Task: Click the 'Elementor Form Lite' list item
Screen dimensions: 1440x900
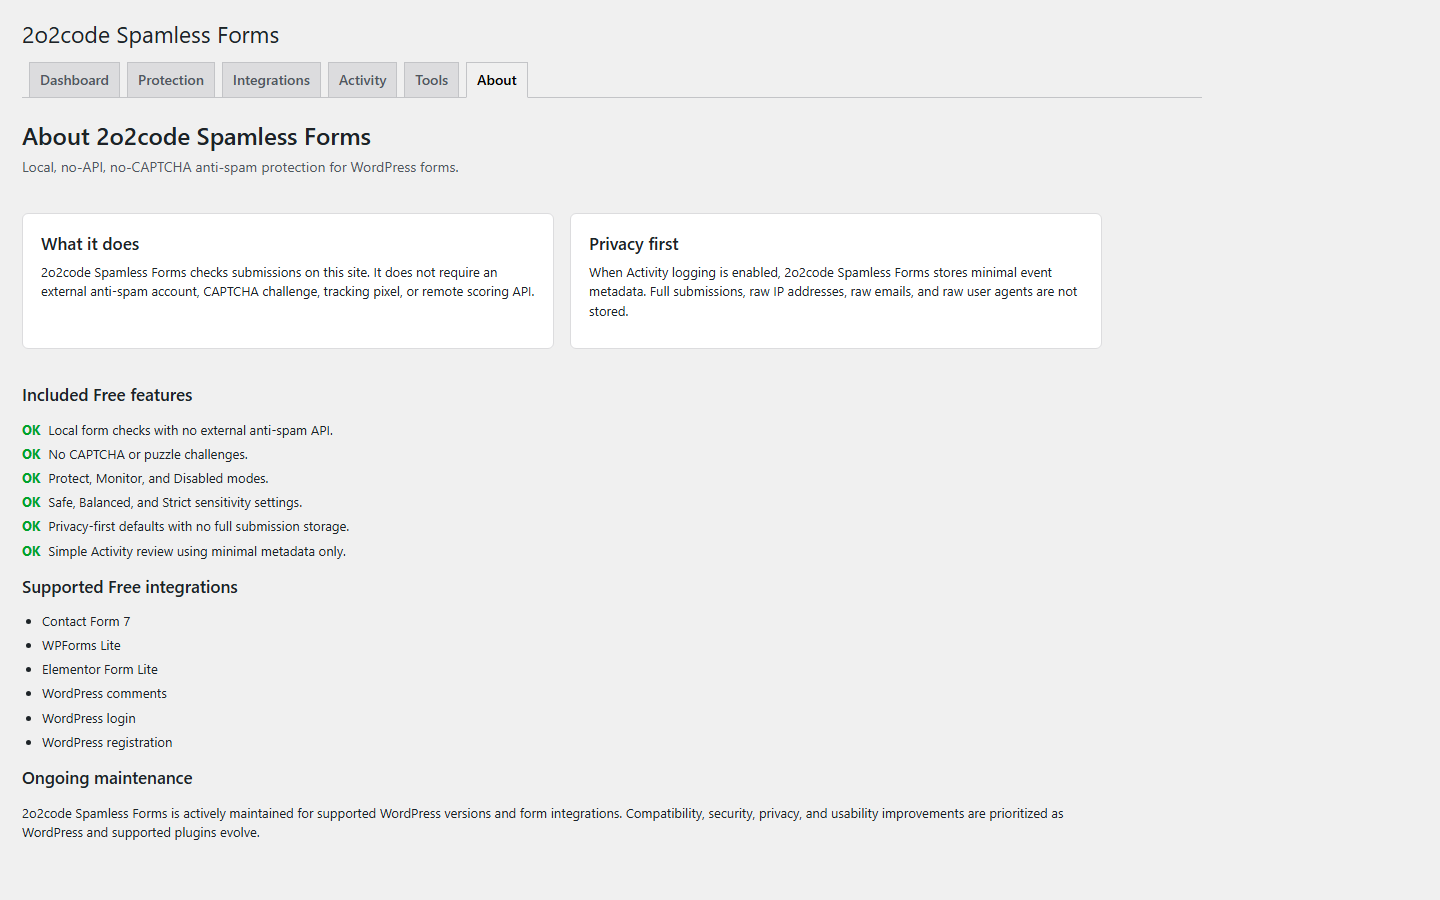Action: point(100,670)
